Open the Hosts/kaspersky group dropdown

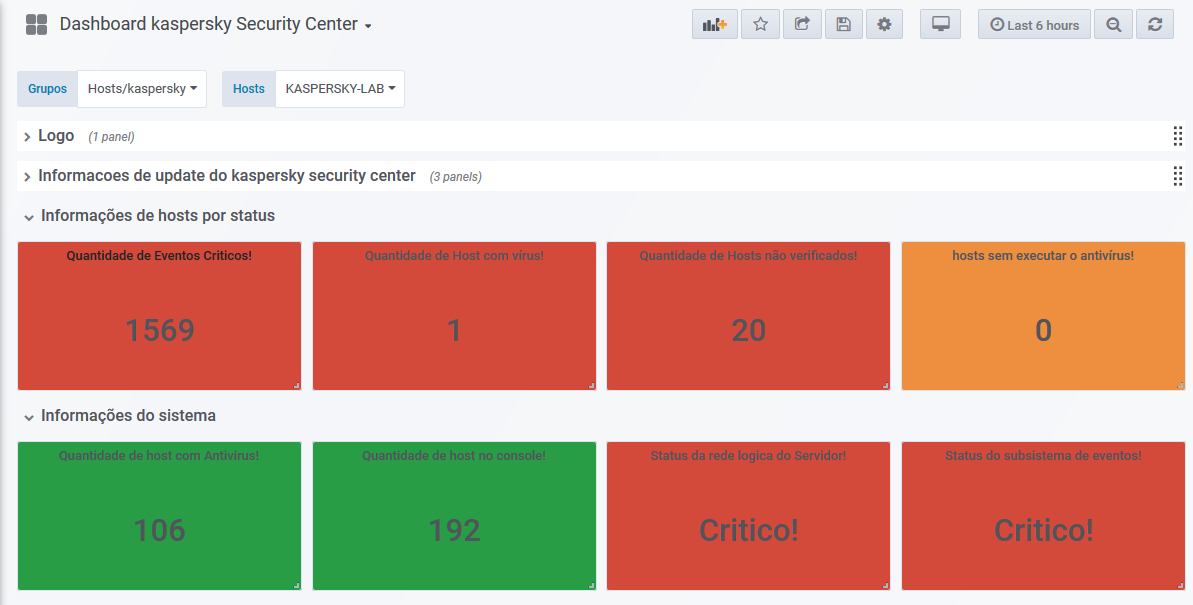141,89
